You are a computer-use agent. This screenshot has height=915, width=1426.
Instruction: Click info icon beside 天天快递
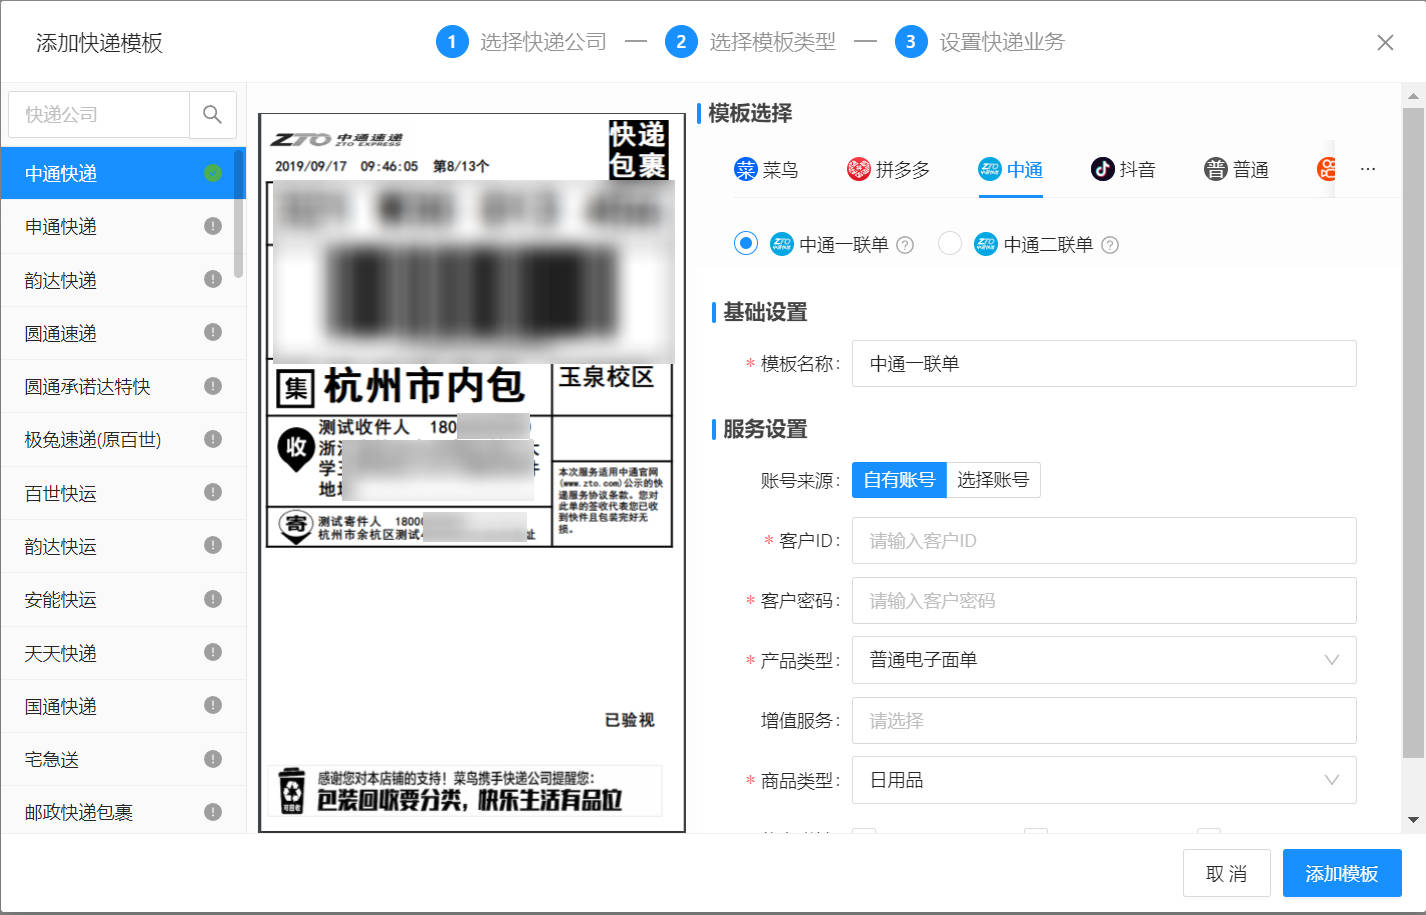[213, 652]
